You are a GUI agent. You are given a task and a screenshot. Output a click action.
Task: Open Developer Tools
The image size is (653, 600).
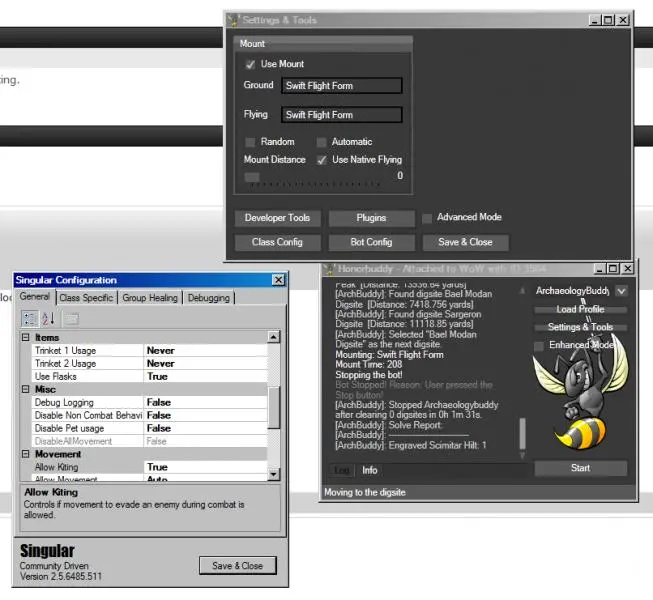277,218
